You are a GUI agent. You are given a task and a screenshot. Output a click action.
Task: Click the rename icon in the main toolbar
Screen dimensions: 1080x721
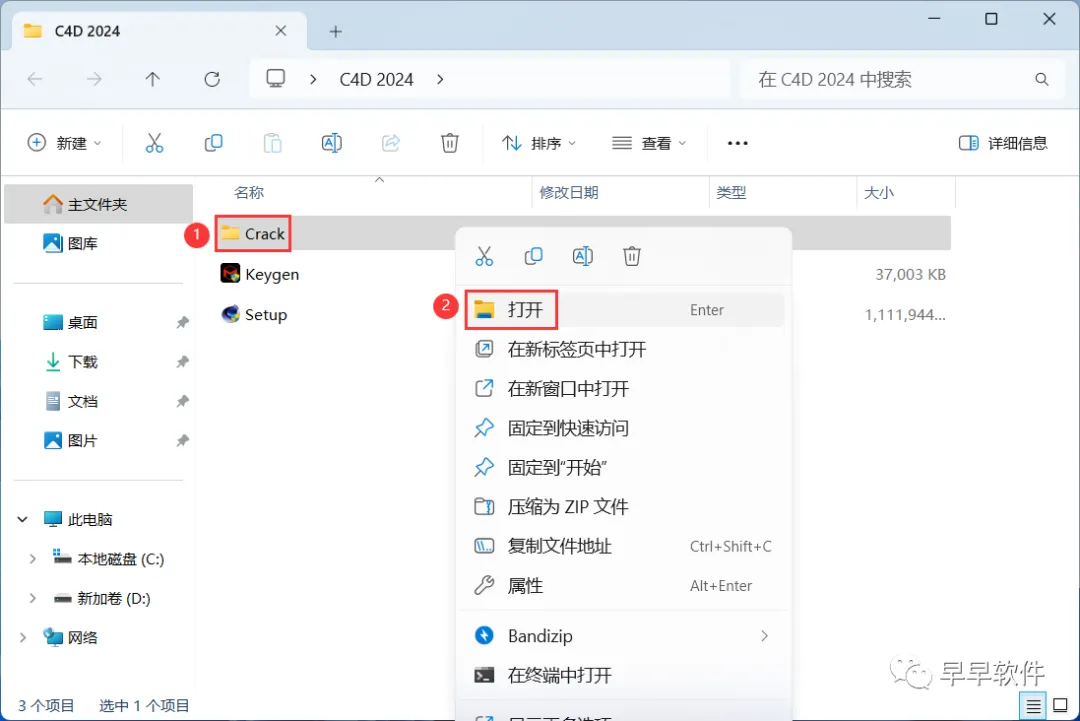tap(332, 143)
